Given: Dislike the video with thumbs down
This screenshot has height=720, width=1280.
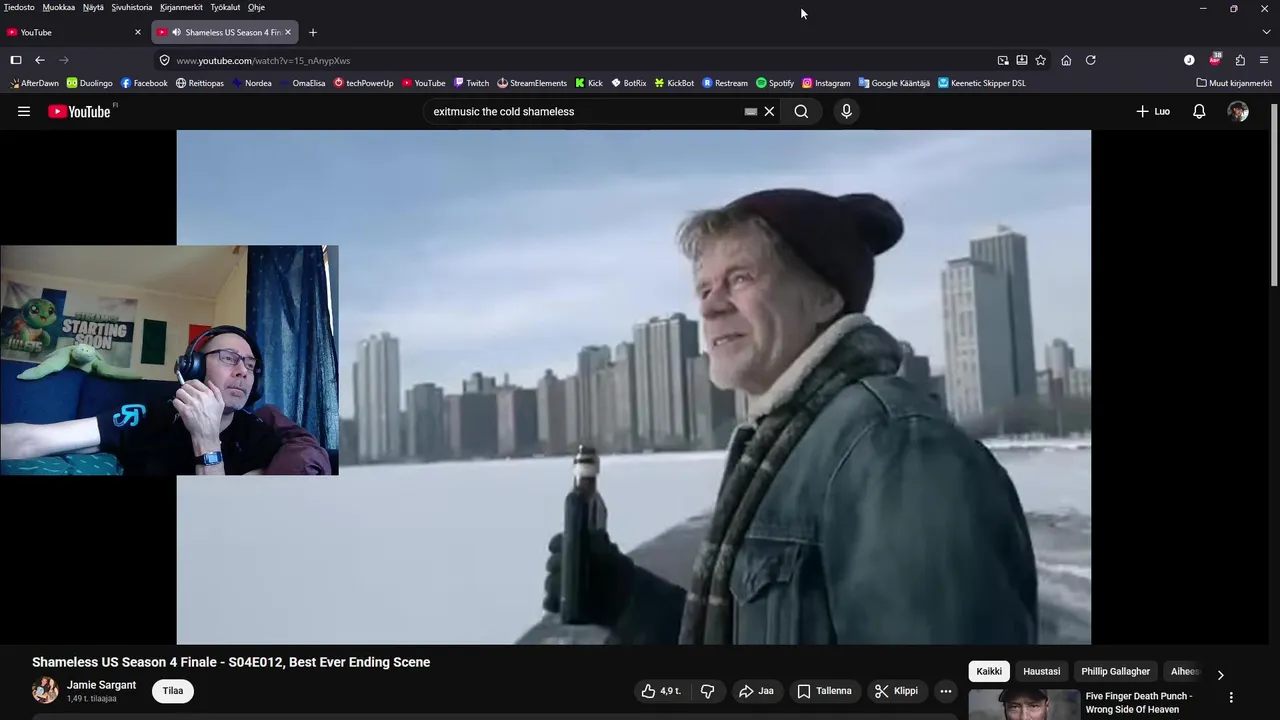Looking at the screenshot, I should click(707, 691).
